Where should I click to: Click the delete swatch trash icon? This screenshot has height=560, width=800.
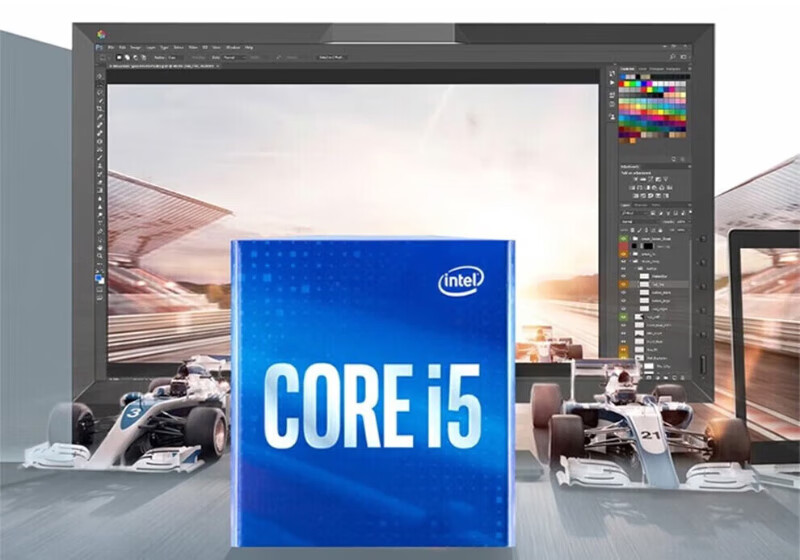tap(683, 159)
